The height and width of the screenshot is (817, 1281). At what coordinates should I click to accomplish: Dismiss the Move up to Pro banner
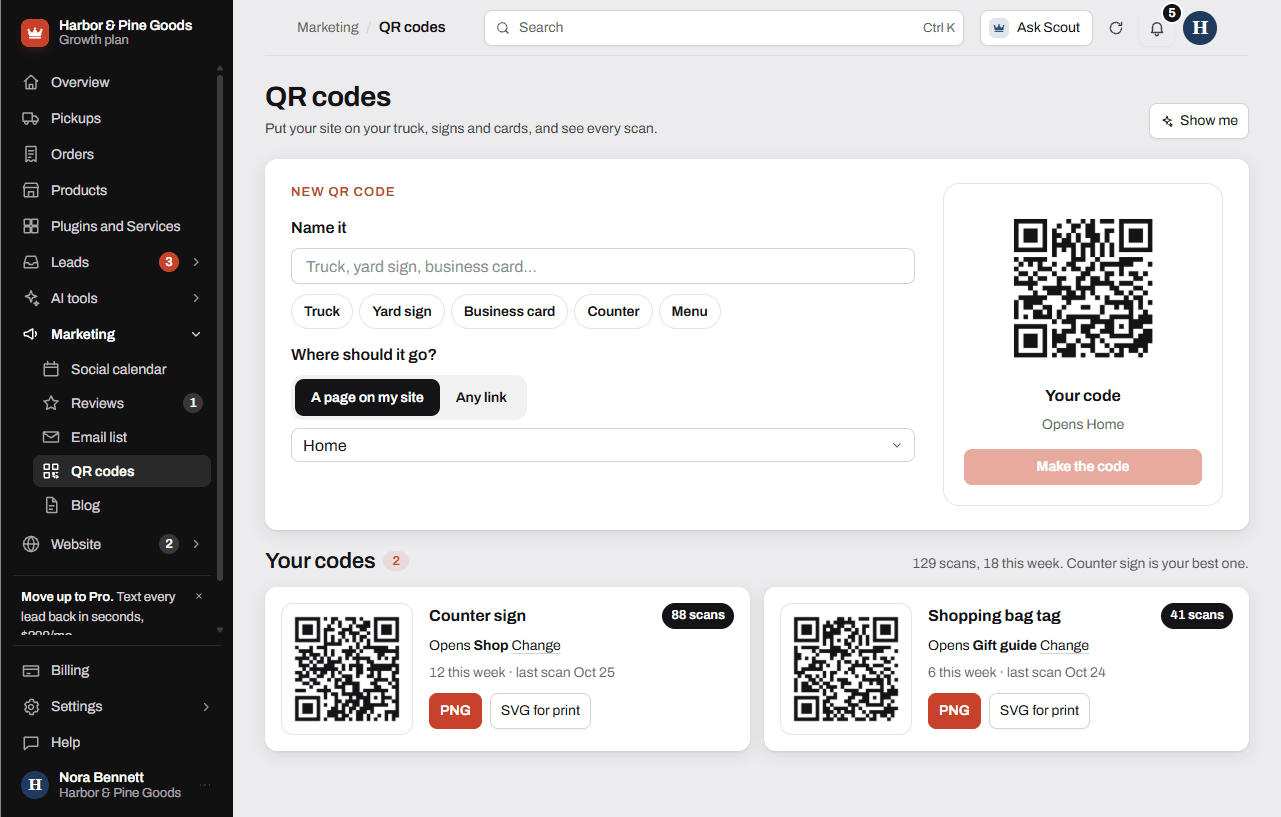[x=198, y=596]
